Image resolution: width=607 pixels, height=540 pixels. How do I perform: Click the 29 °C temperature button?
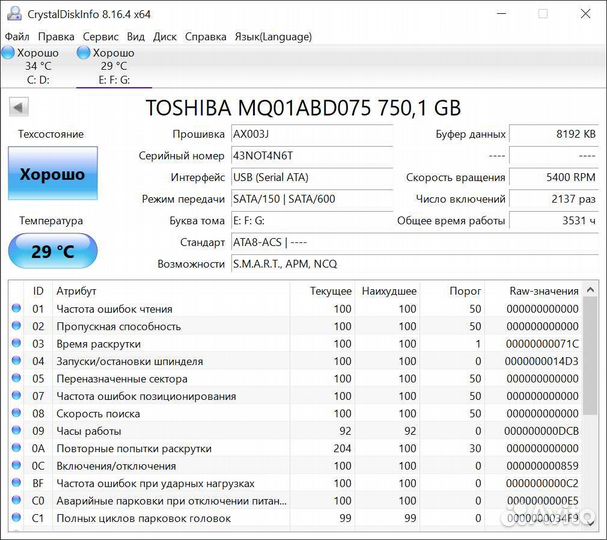click(x=53, y=251)
